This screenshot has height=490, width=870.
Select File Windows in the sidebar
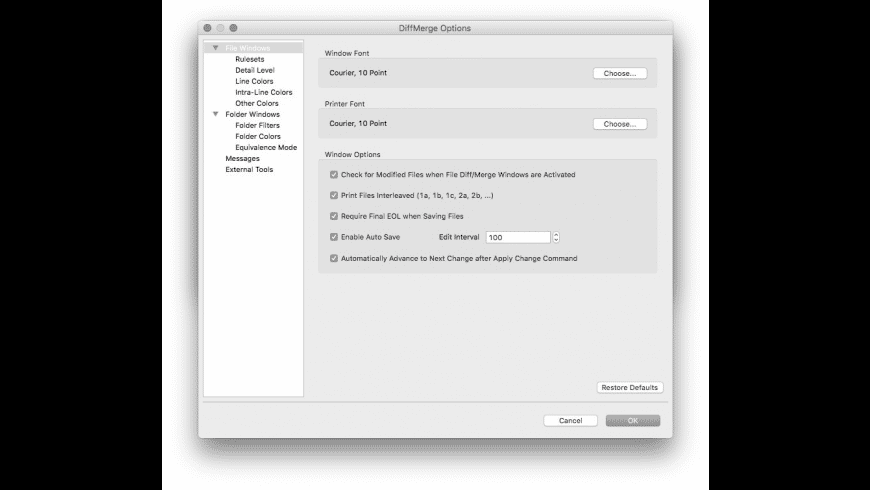click(x=247, y=48)
